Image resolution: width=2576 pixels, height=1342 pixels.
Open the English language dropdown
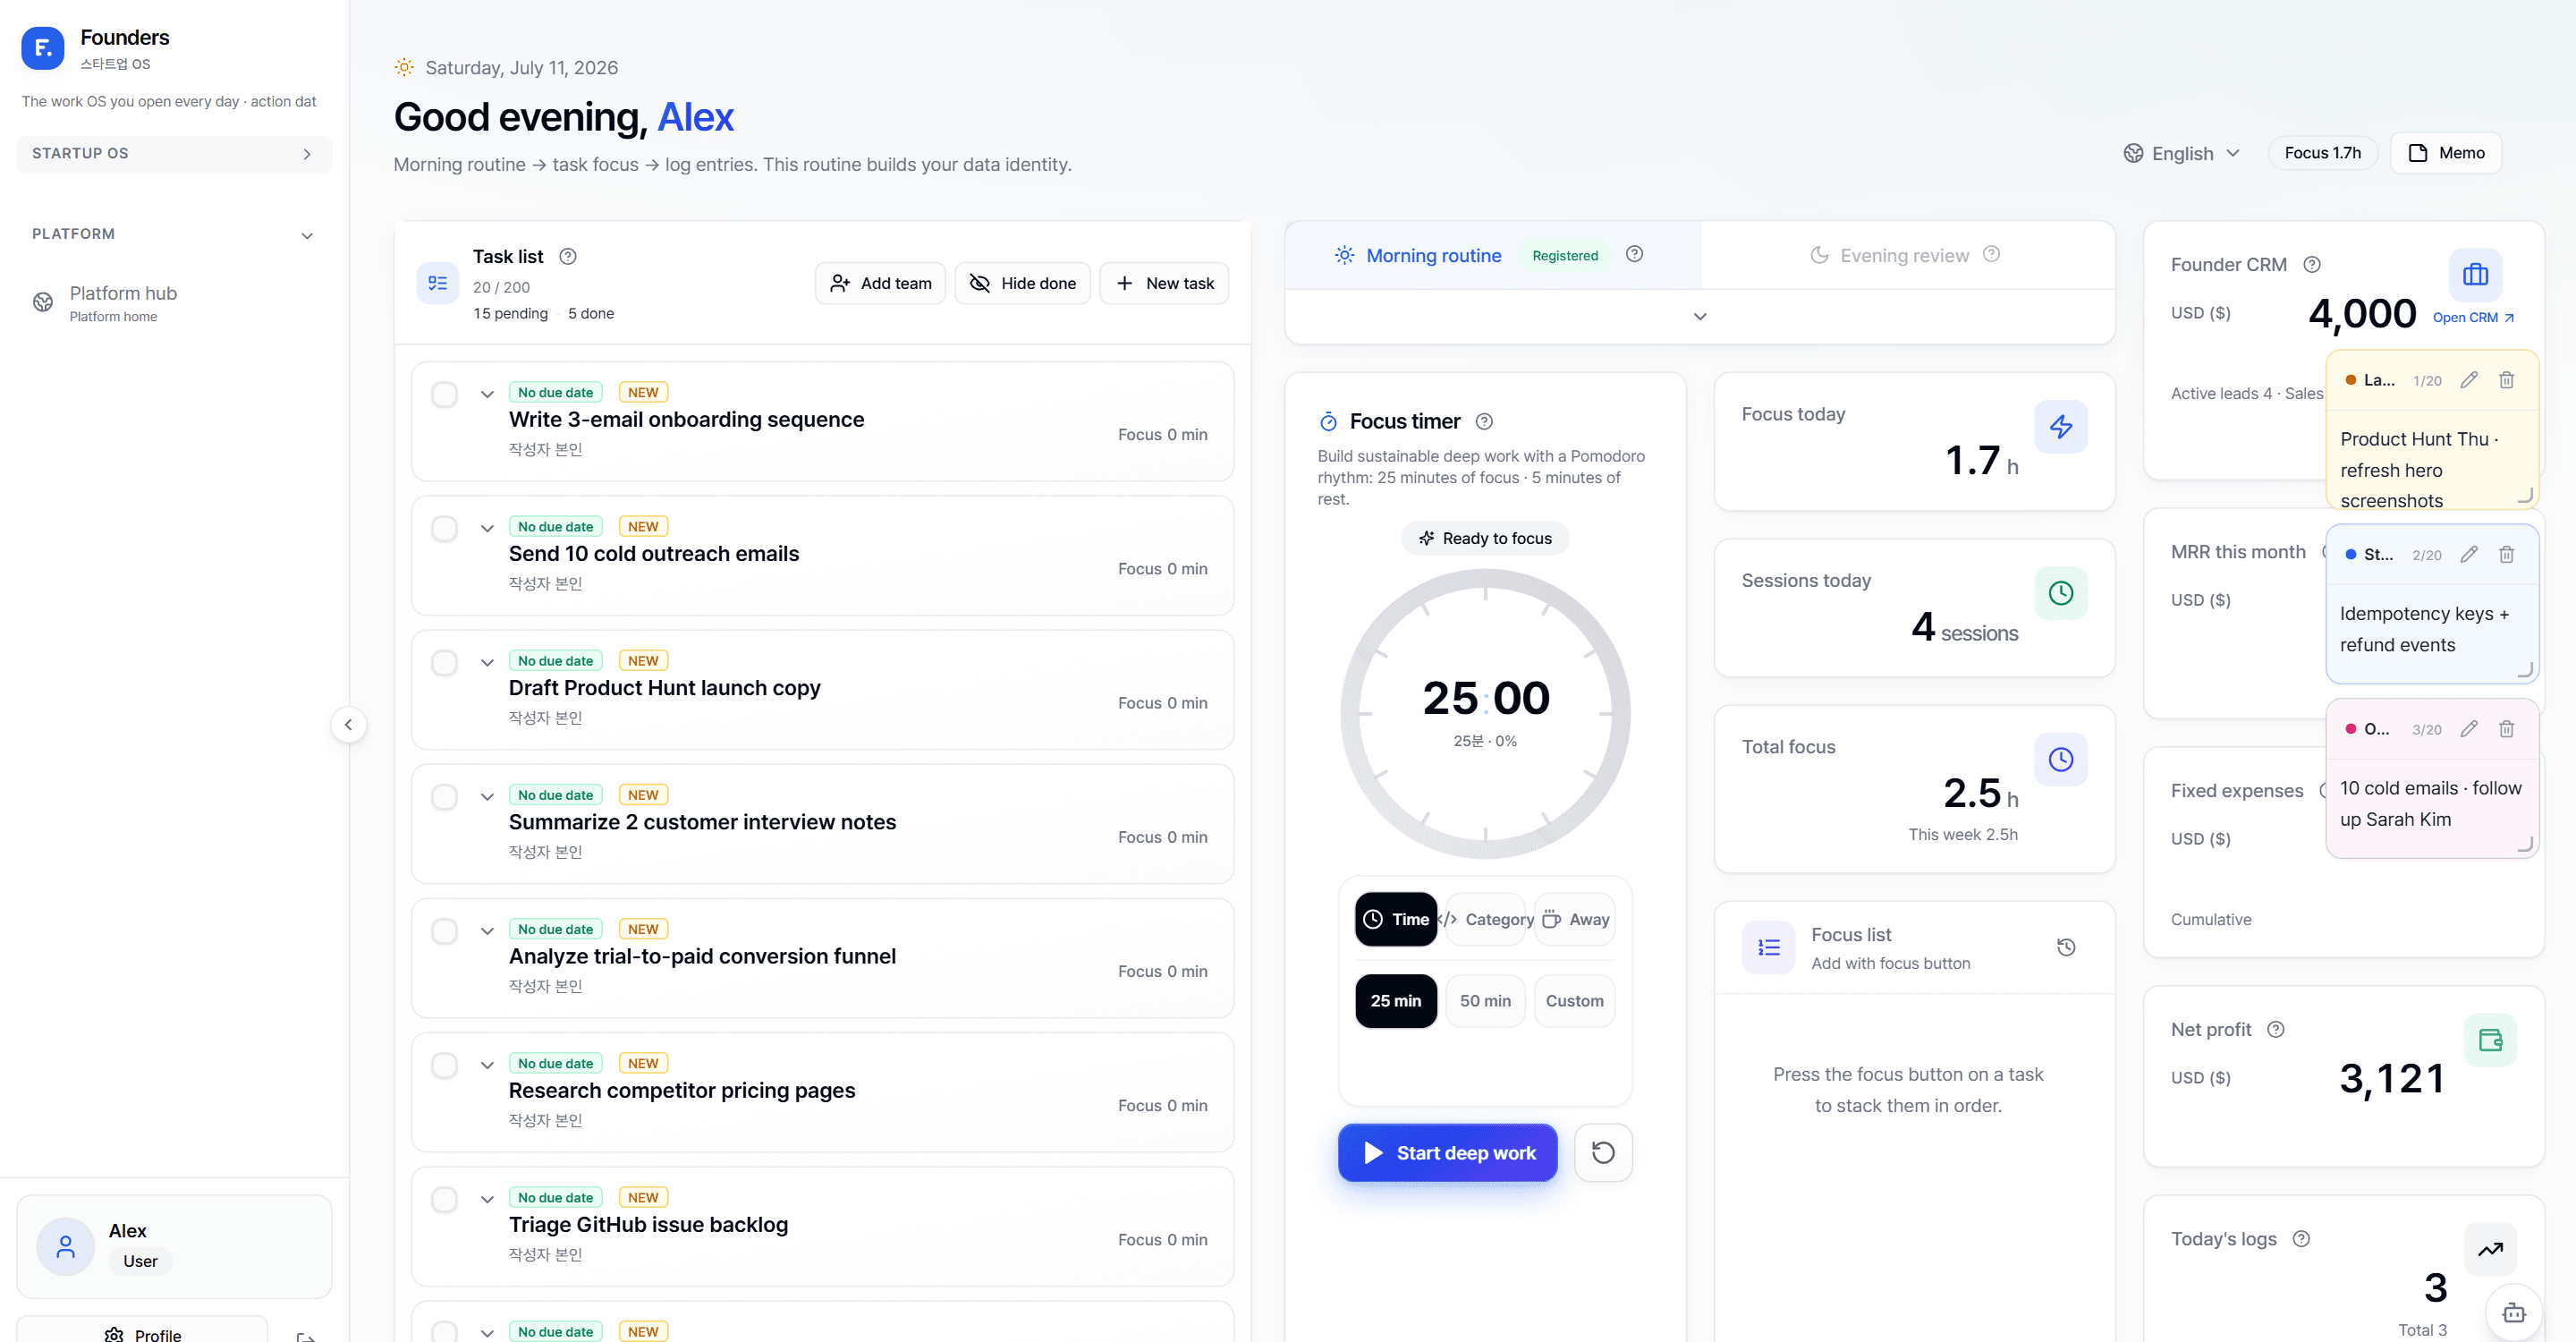(x=2182, y=153)
